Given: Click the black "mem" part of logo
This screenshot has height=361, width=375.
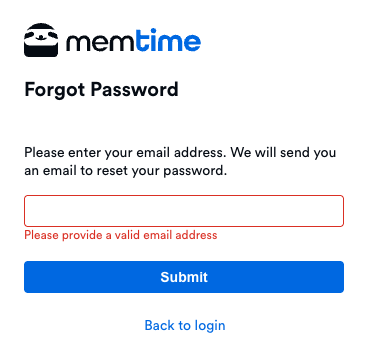Looking at the screenshot, I should point(101,43).
